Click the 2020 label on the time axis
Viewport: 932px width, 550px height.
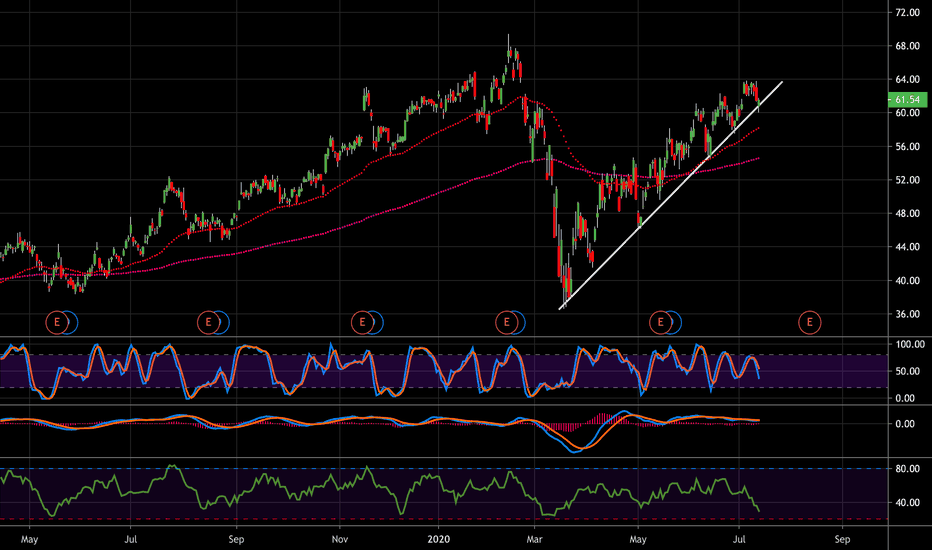pyautogui.click(x=439, y=539)
